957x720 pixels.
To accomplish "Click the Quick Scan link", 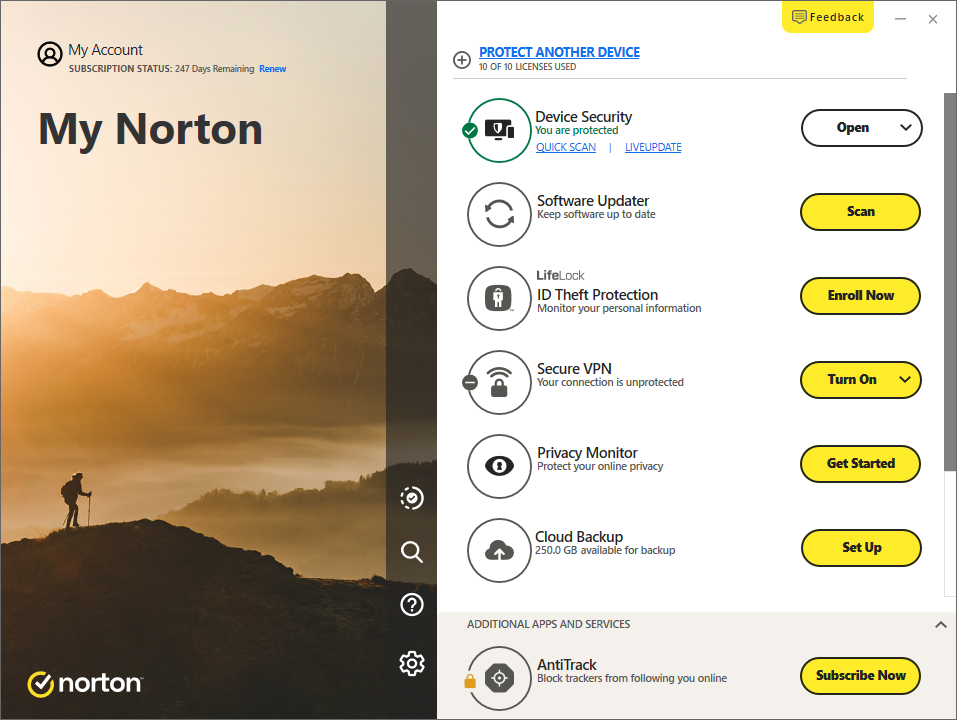I will [565, 147].
